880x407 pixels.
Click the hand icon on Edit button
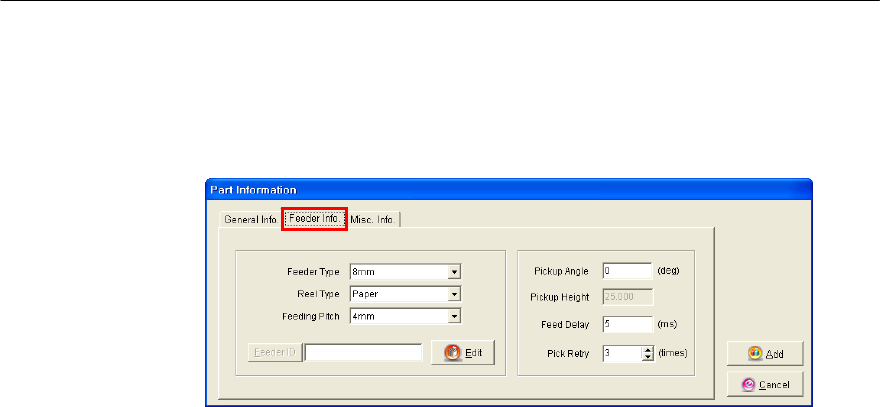pyautogui.click(x=452, y=353)
